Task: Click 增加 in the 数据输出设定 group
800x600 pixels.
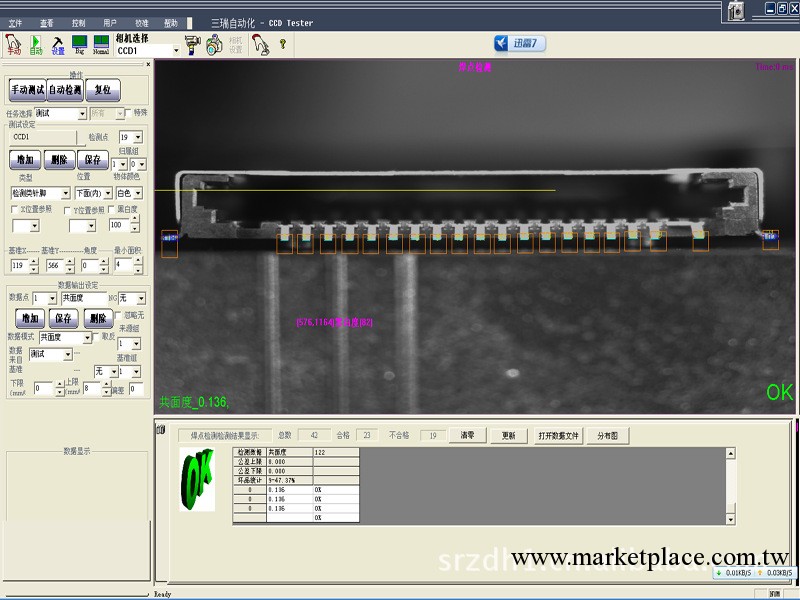Action: [x=30, y=318]
